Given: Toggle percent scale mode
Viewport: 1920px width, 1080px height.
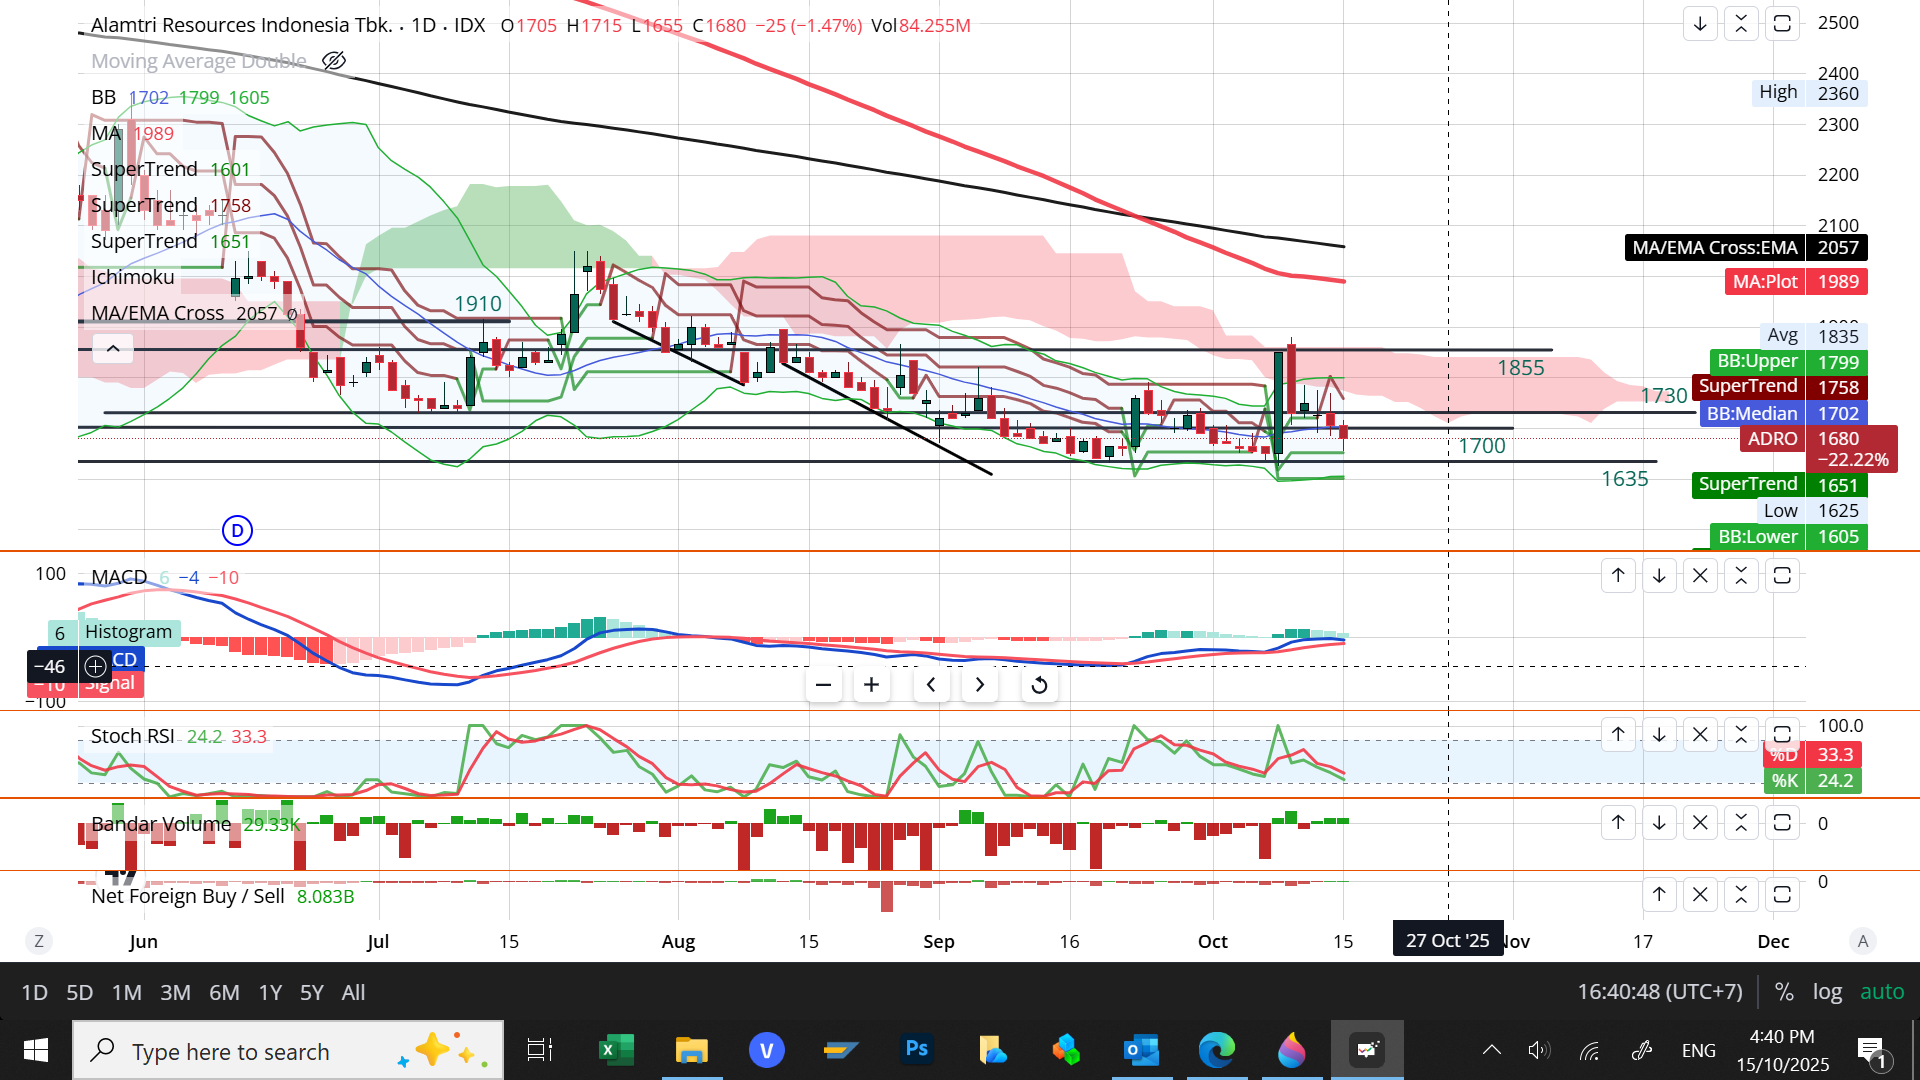Looking at the screenshot, I should coord(1783,992).
